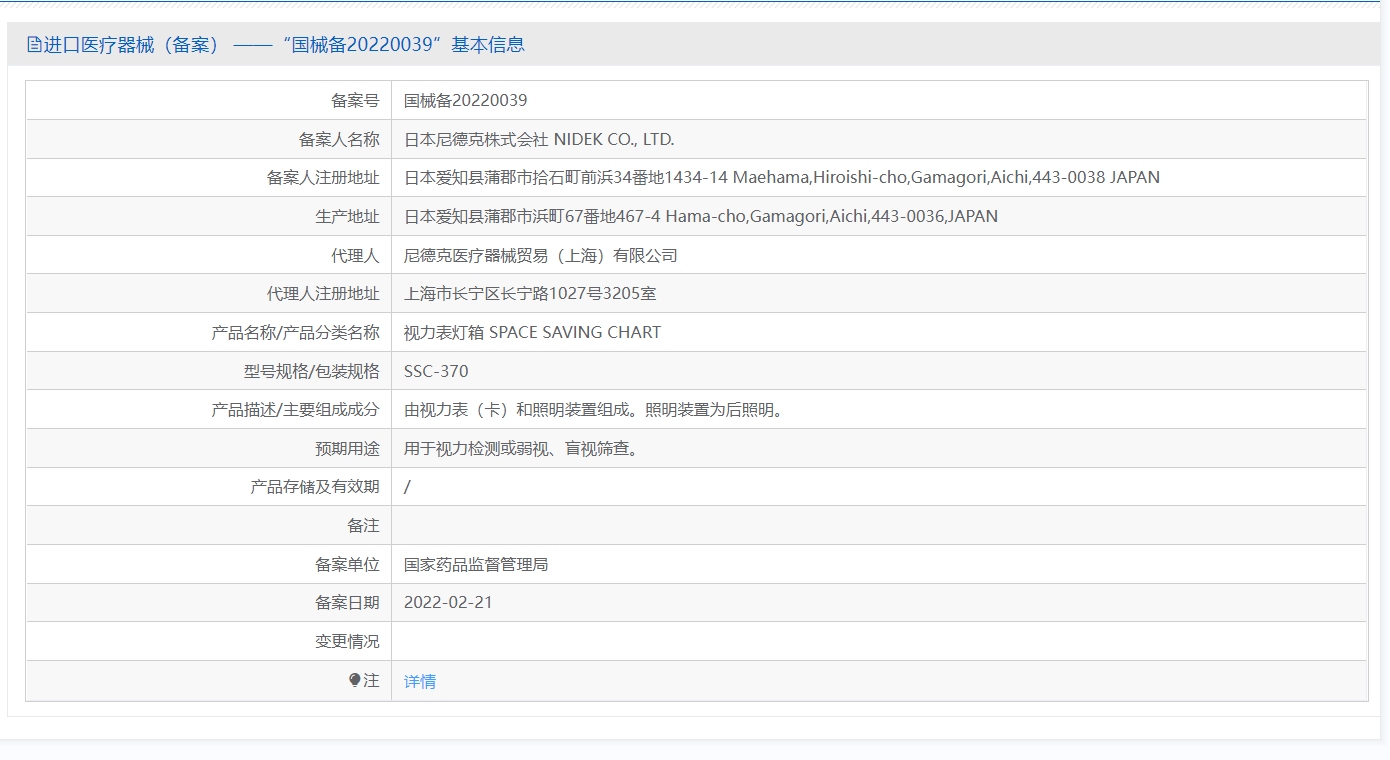The width and height of the screenshot is (1390, 760).
Task: Click the 产品名称/产品分类名称 label
Action: [x=295, y=332]
